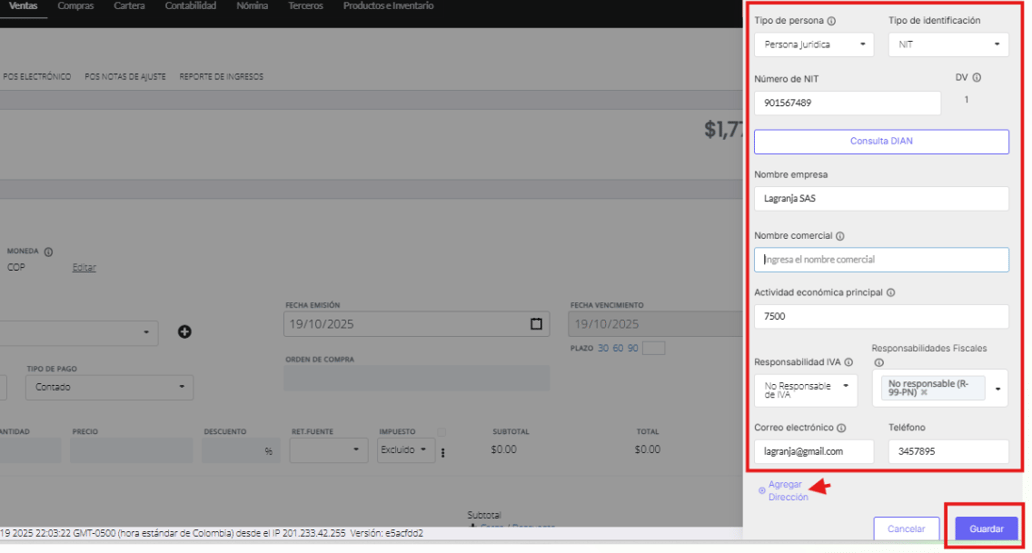The width and height of the screenshot is (1032, 553).
Task: Click info icon under Responsabilidades Fiscales label
Action: tap(879, 363)
